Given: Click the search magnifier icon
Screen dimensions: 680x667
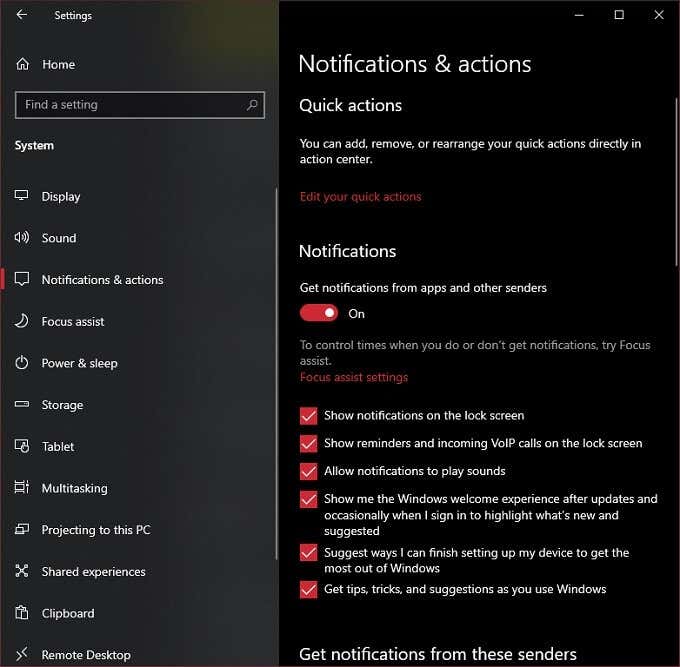Looking at the screenshot, I should (252, 105).
